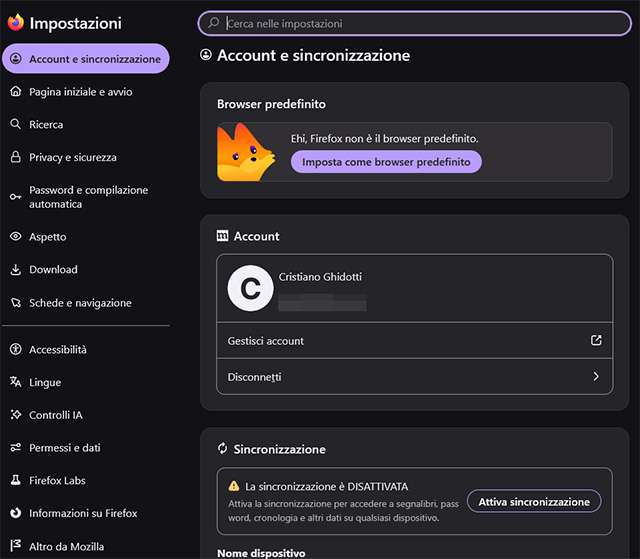Show Informazioni su Firefox
The image size is (640, 559).
click(x=85, y=513)
